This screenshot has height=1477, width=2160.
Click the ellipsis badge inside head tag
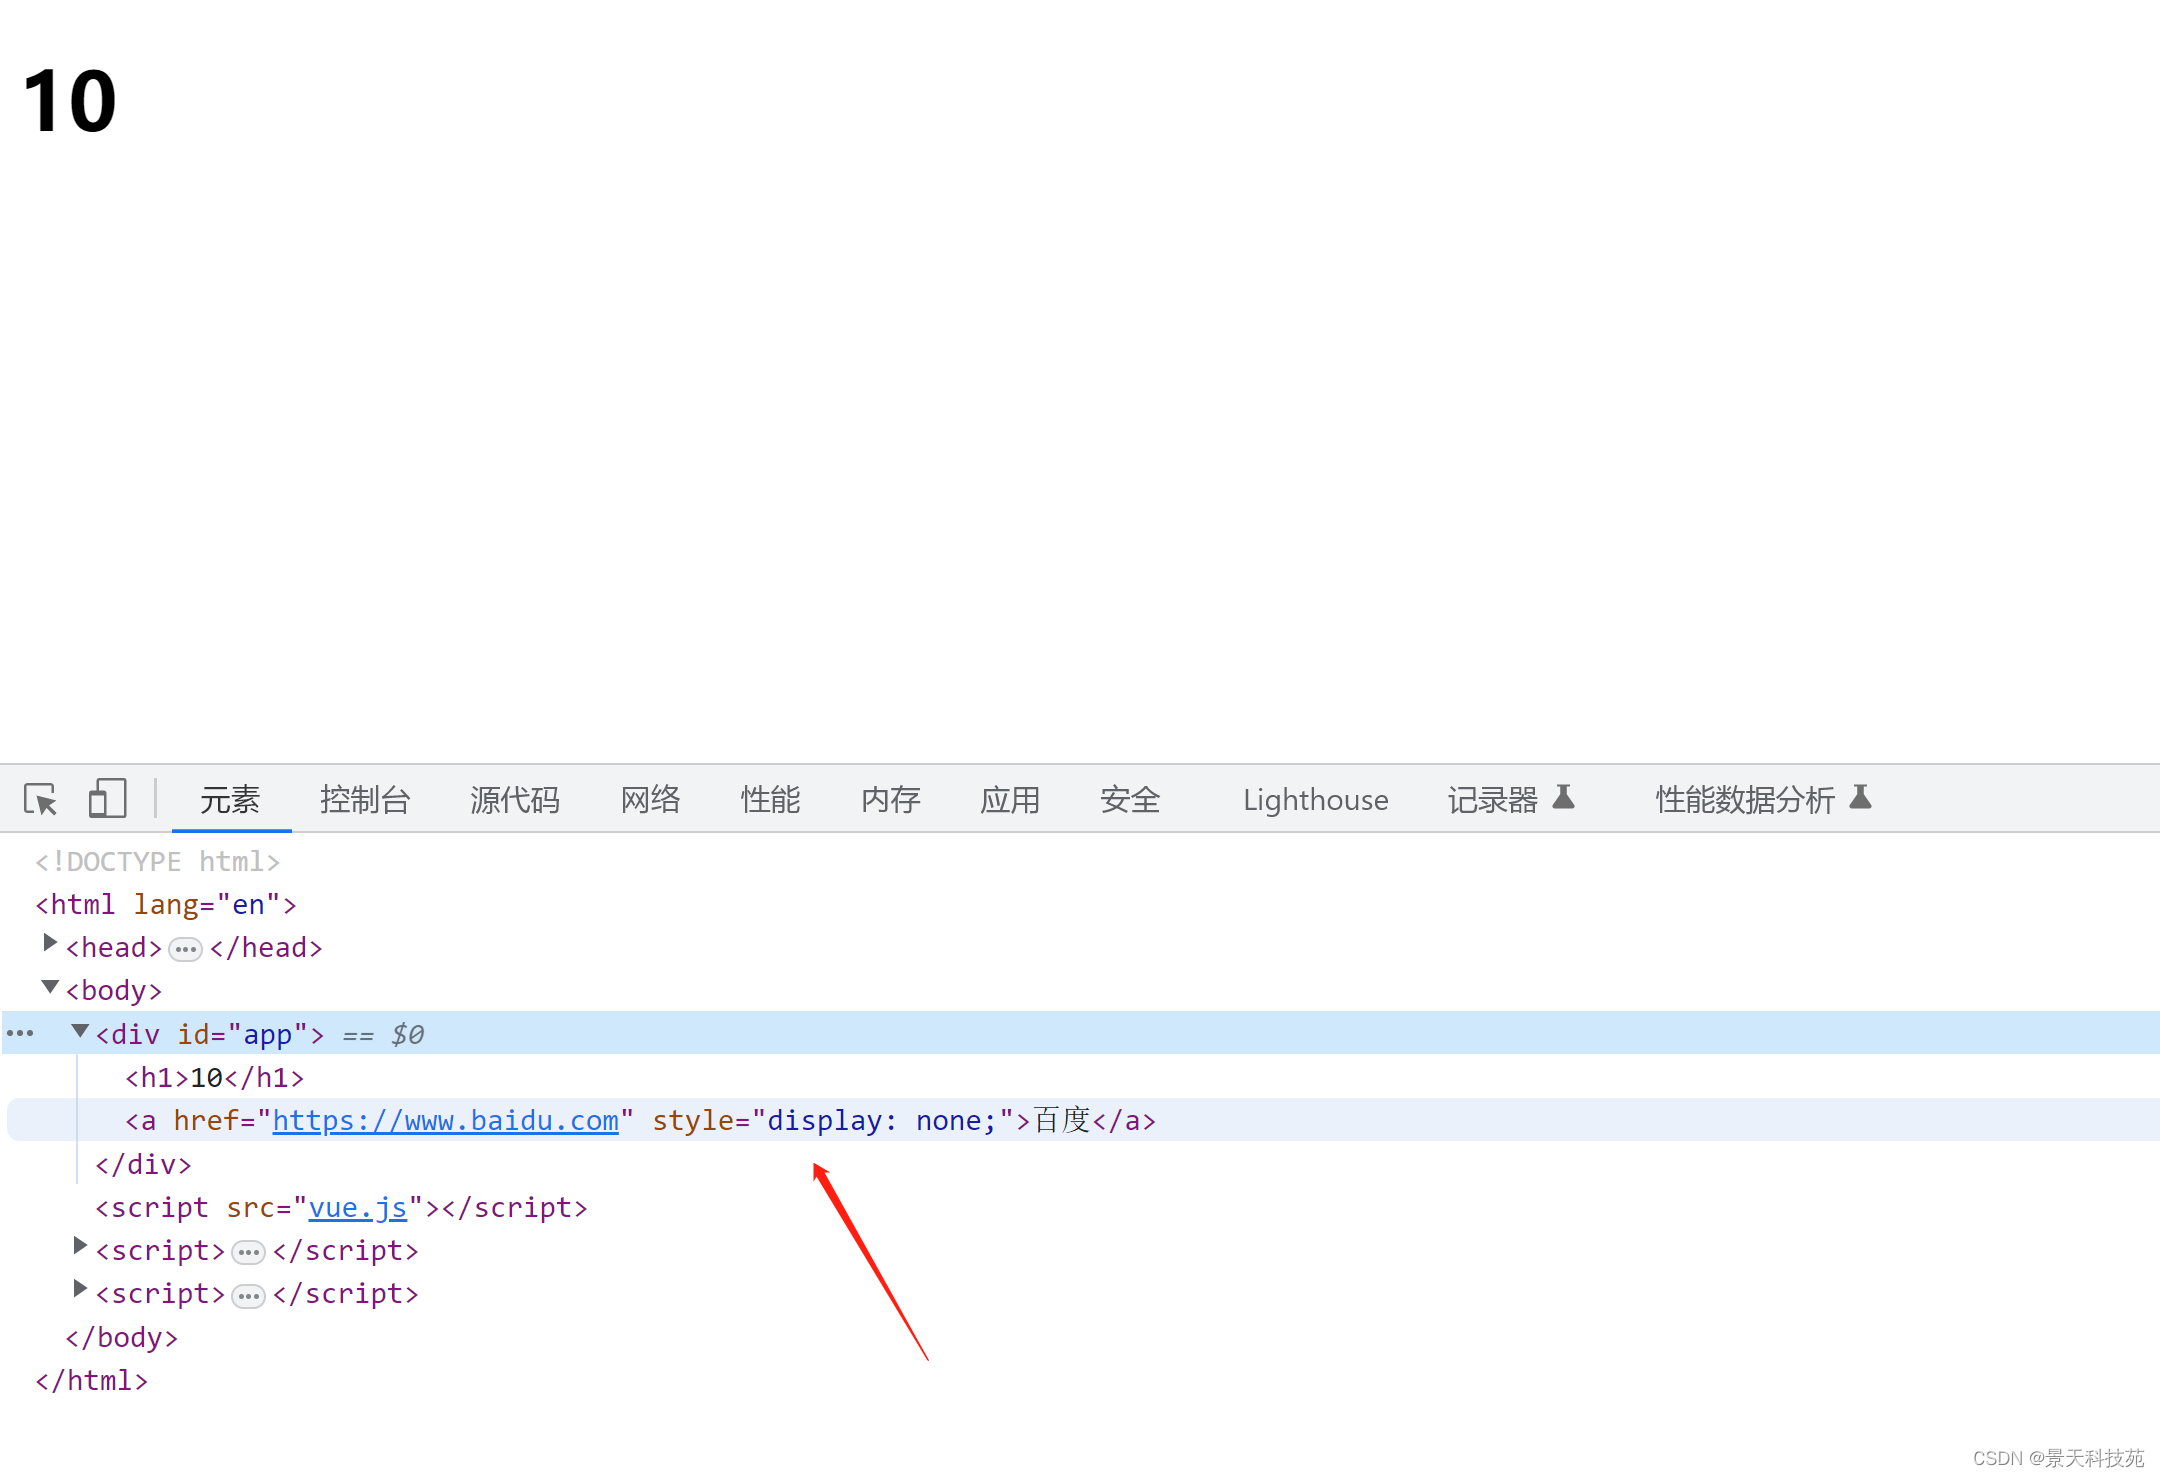186,949
